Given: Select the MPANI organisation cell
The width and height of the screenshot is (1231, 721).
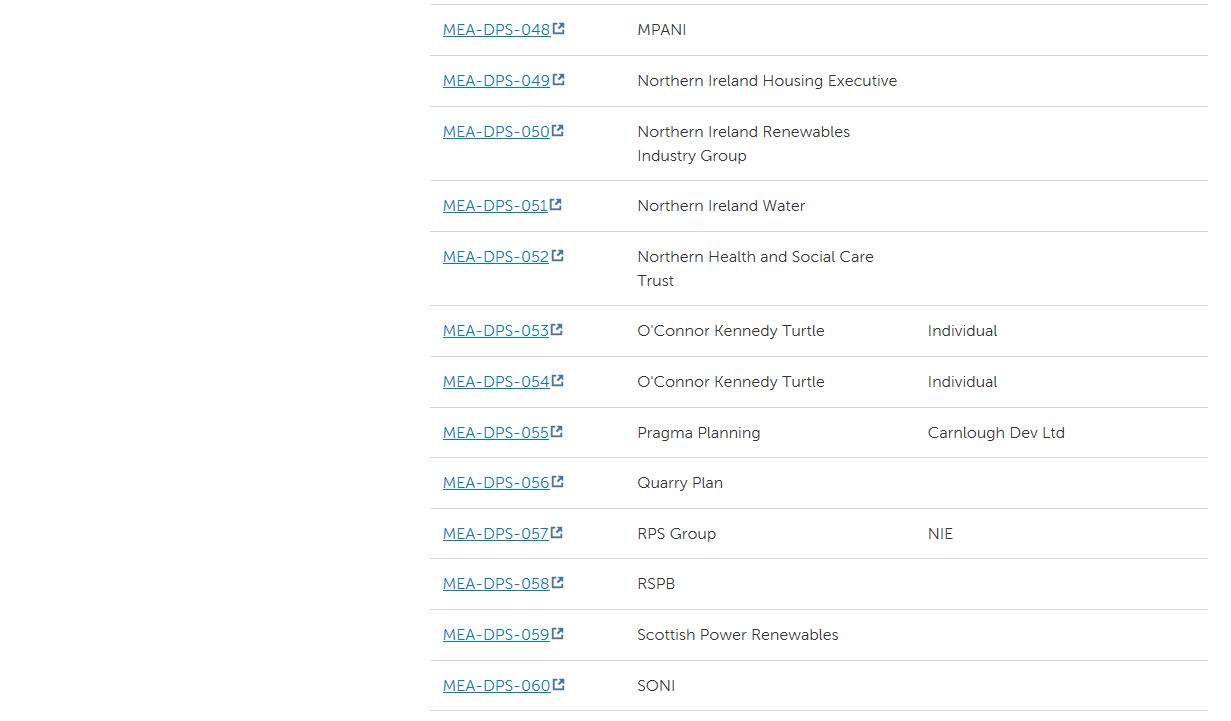Looking at the screenshot, I should tap(662, 30).
